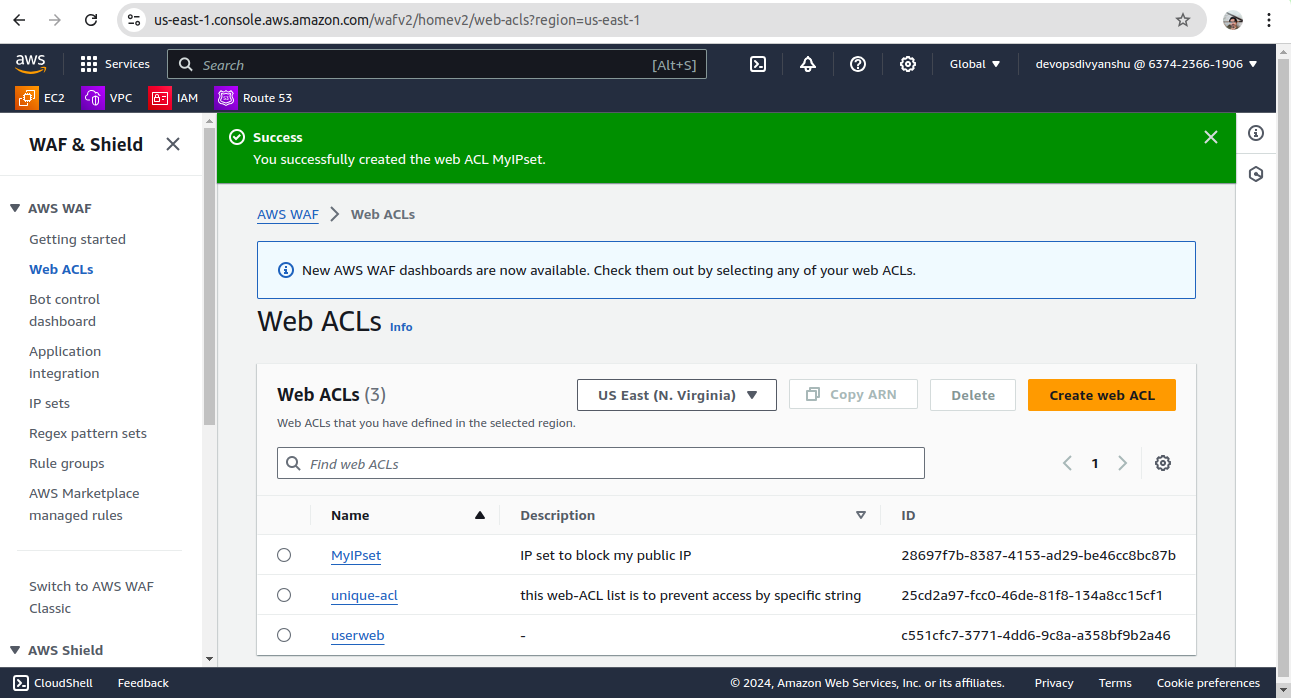Open Rule groups in the sidebar

click(66, 463)
